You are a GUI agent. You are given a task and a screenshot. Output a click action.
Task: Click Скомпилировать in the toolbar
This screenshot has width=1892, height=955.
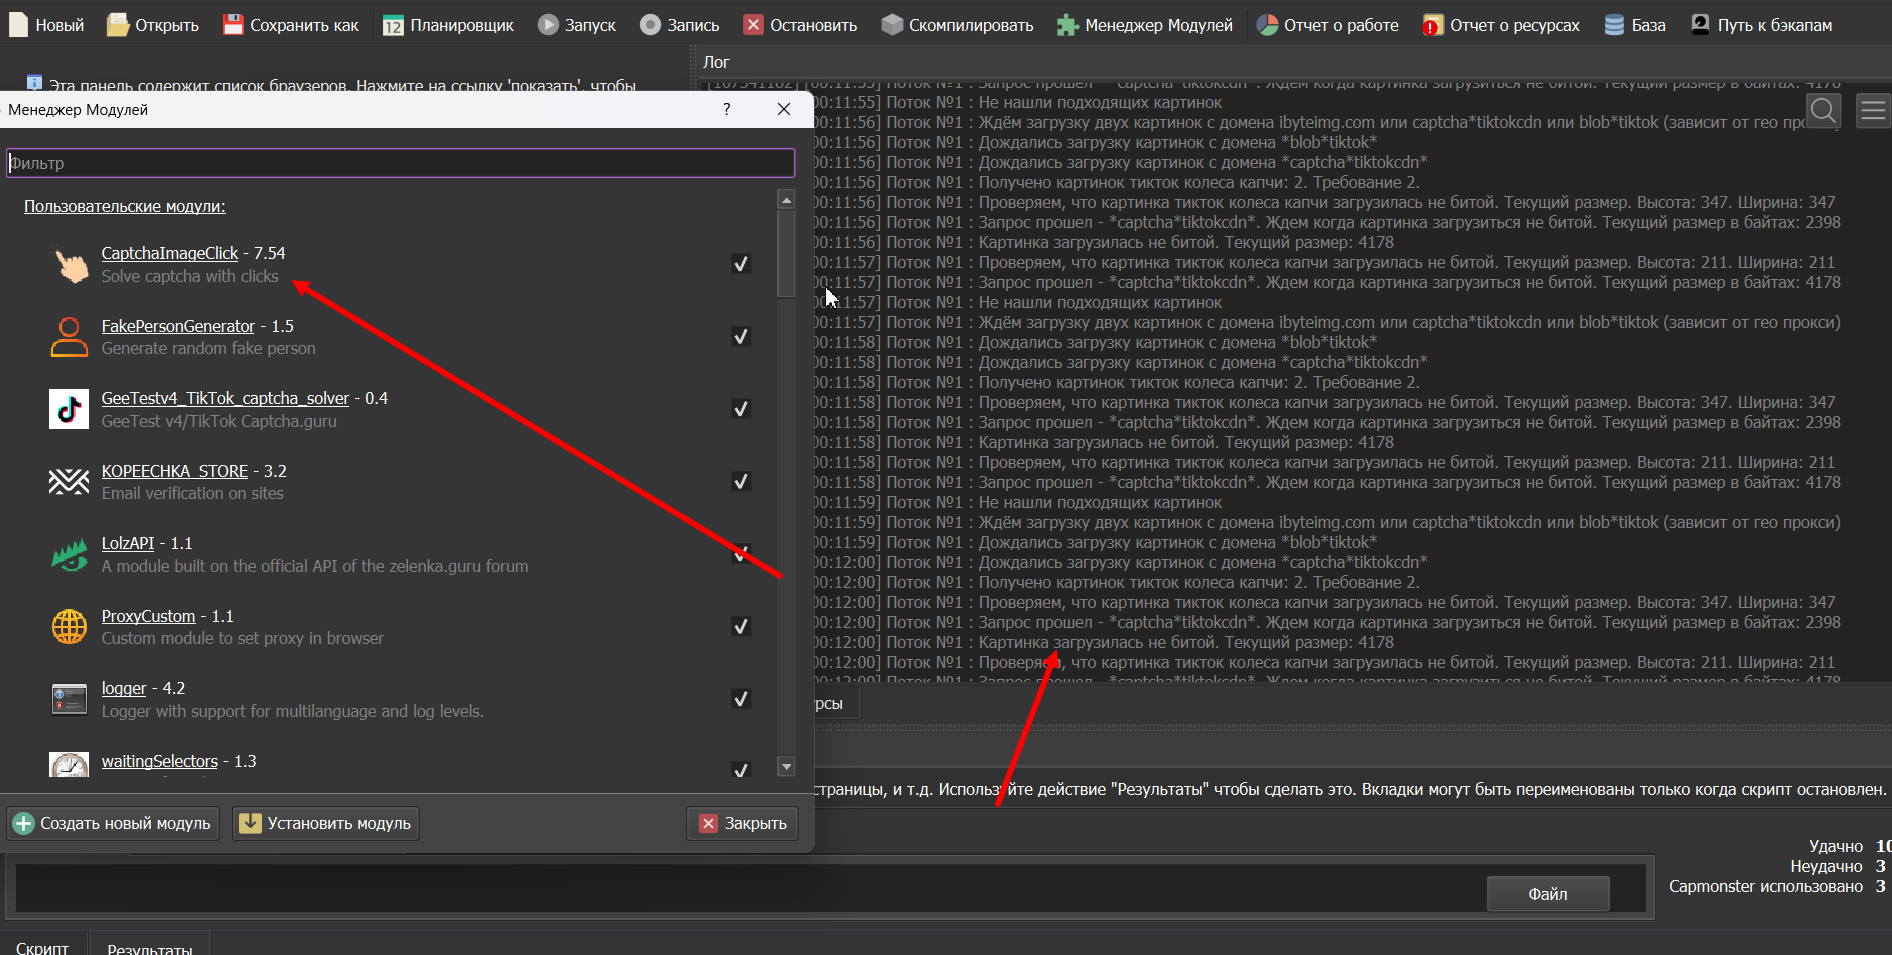tap(957, 25)
